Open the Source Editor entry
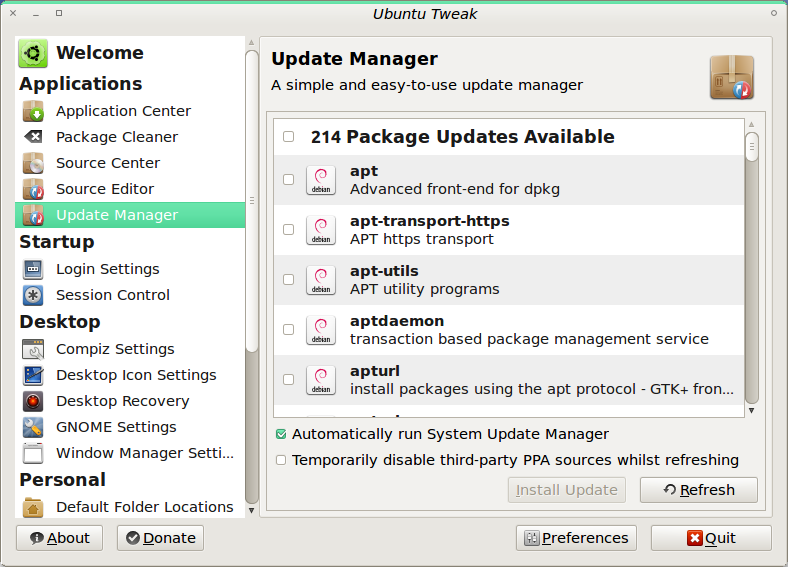This screenshot has height=567, width=788. (x=130, y=189)
